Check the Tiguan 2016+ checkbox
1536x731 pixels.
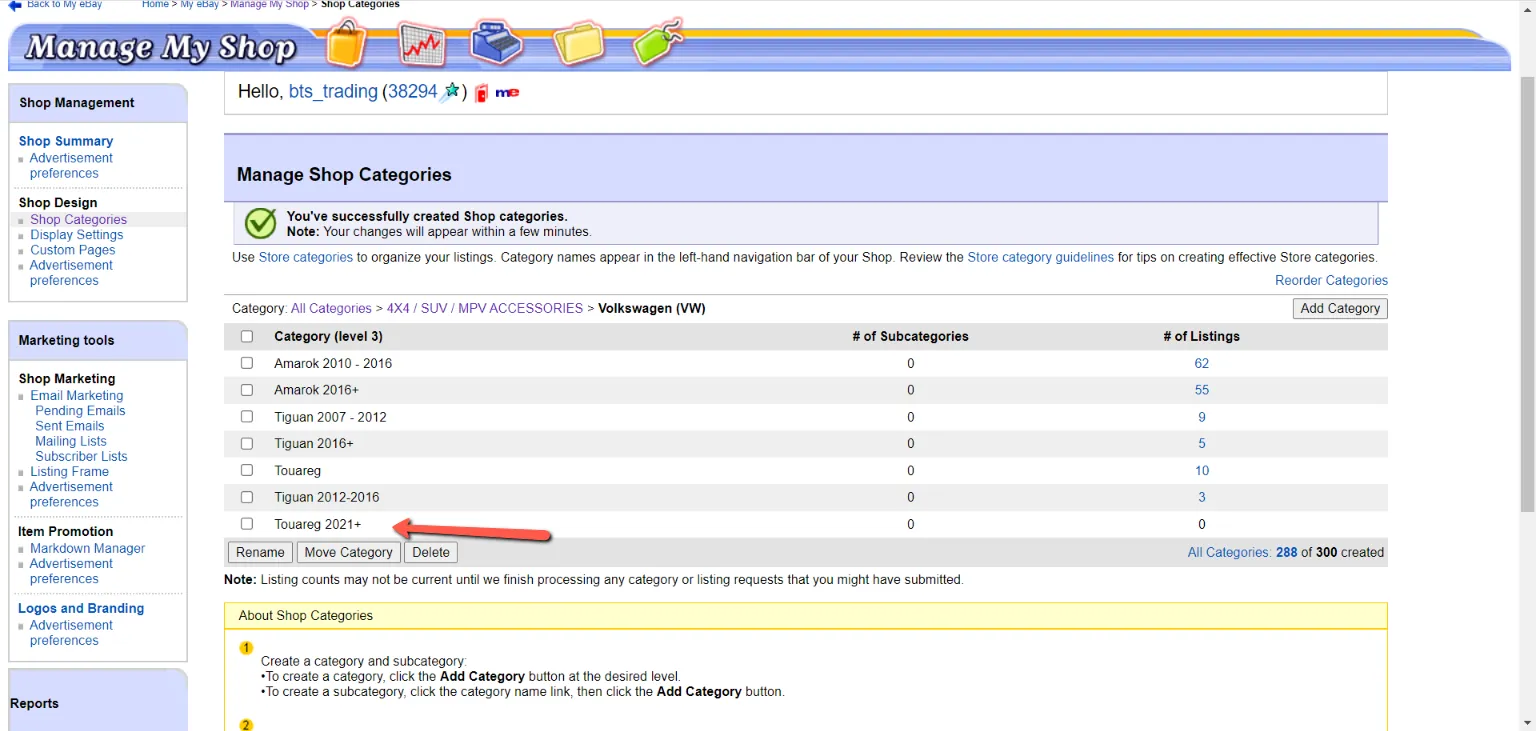[247, 443]
